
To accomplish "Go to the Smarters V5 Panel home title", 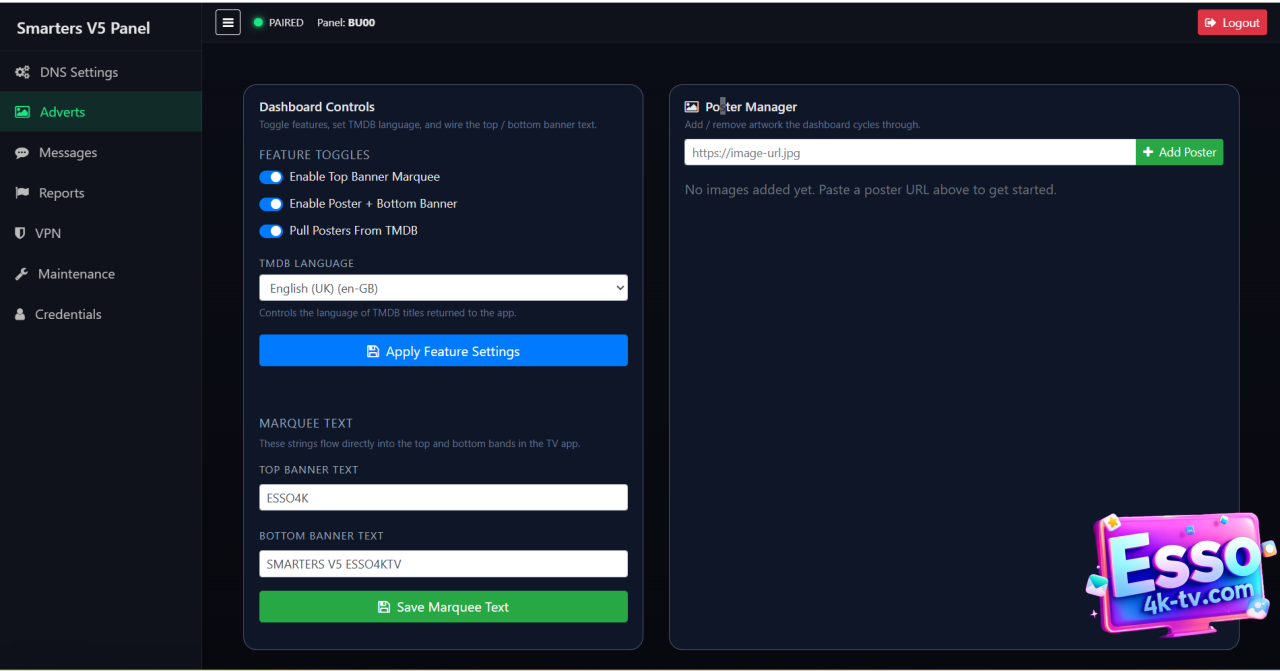I will (83, 28).
